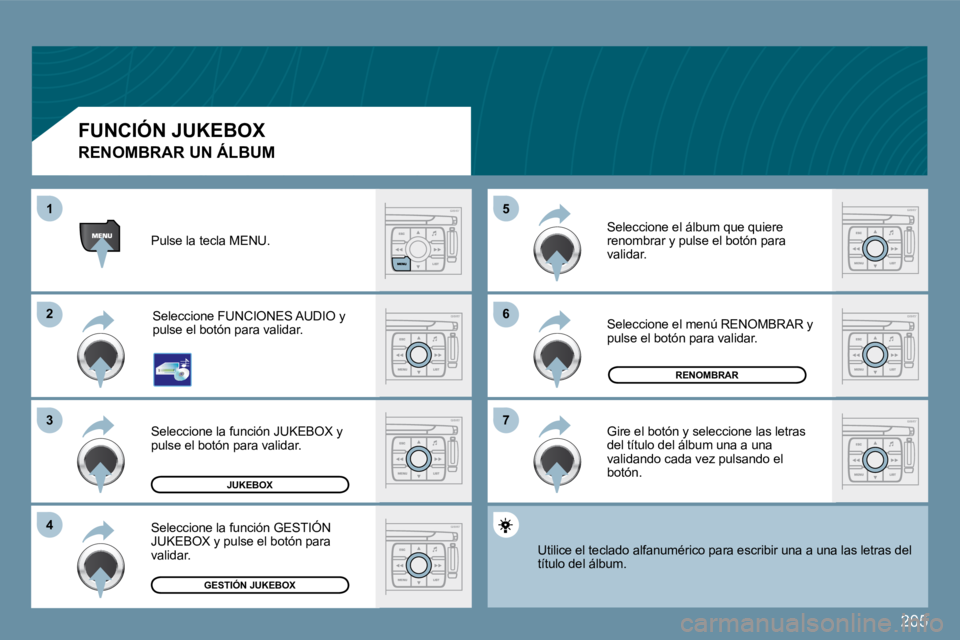Image resolution: width=960 pixels, height=640 pixels.
Task: Click the text 'Seleccione FUNCIONES AUDIO y pulse el botón'
Action: coord(249,323)
